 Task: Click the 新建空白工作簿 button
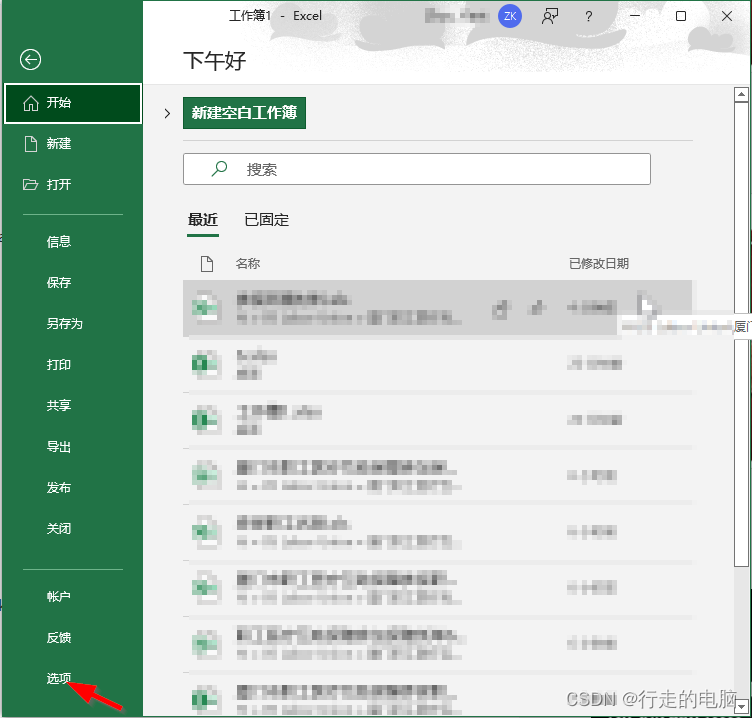click(x=244, y=113)
